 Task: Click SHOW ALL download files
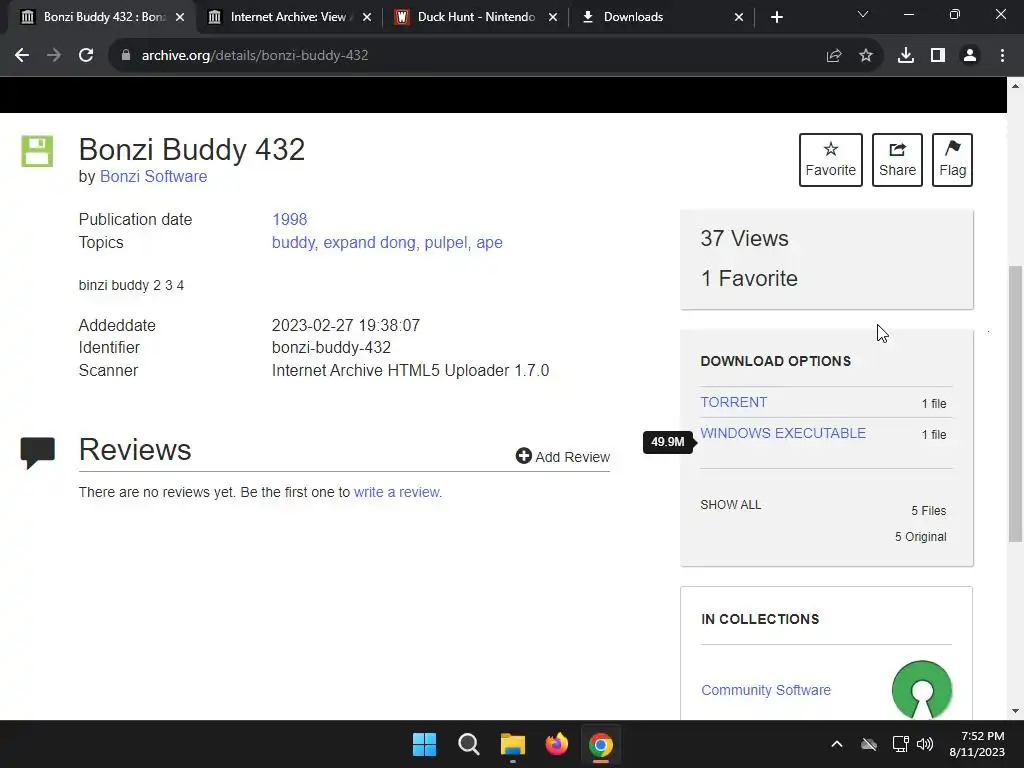click(730, 505)
